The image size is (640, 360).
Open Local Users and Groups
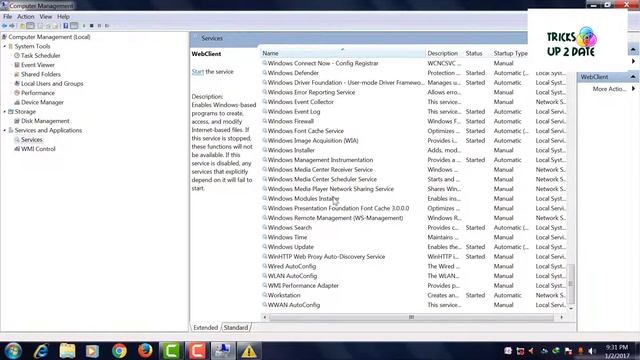click(x=52, y=84)
